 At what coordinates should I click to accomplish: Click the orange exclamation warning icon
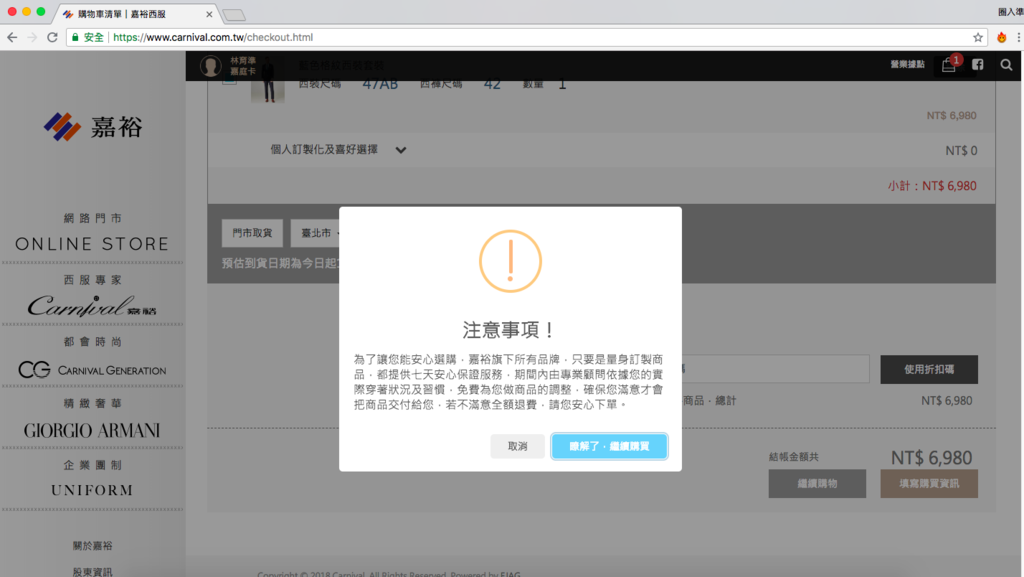(x=511, y=261)
